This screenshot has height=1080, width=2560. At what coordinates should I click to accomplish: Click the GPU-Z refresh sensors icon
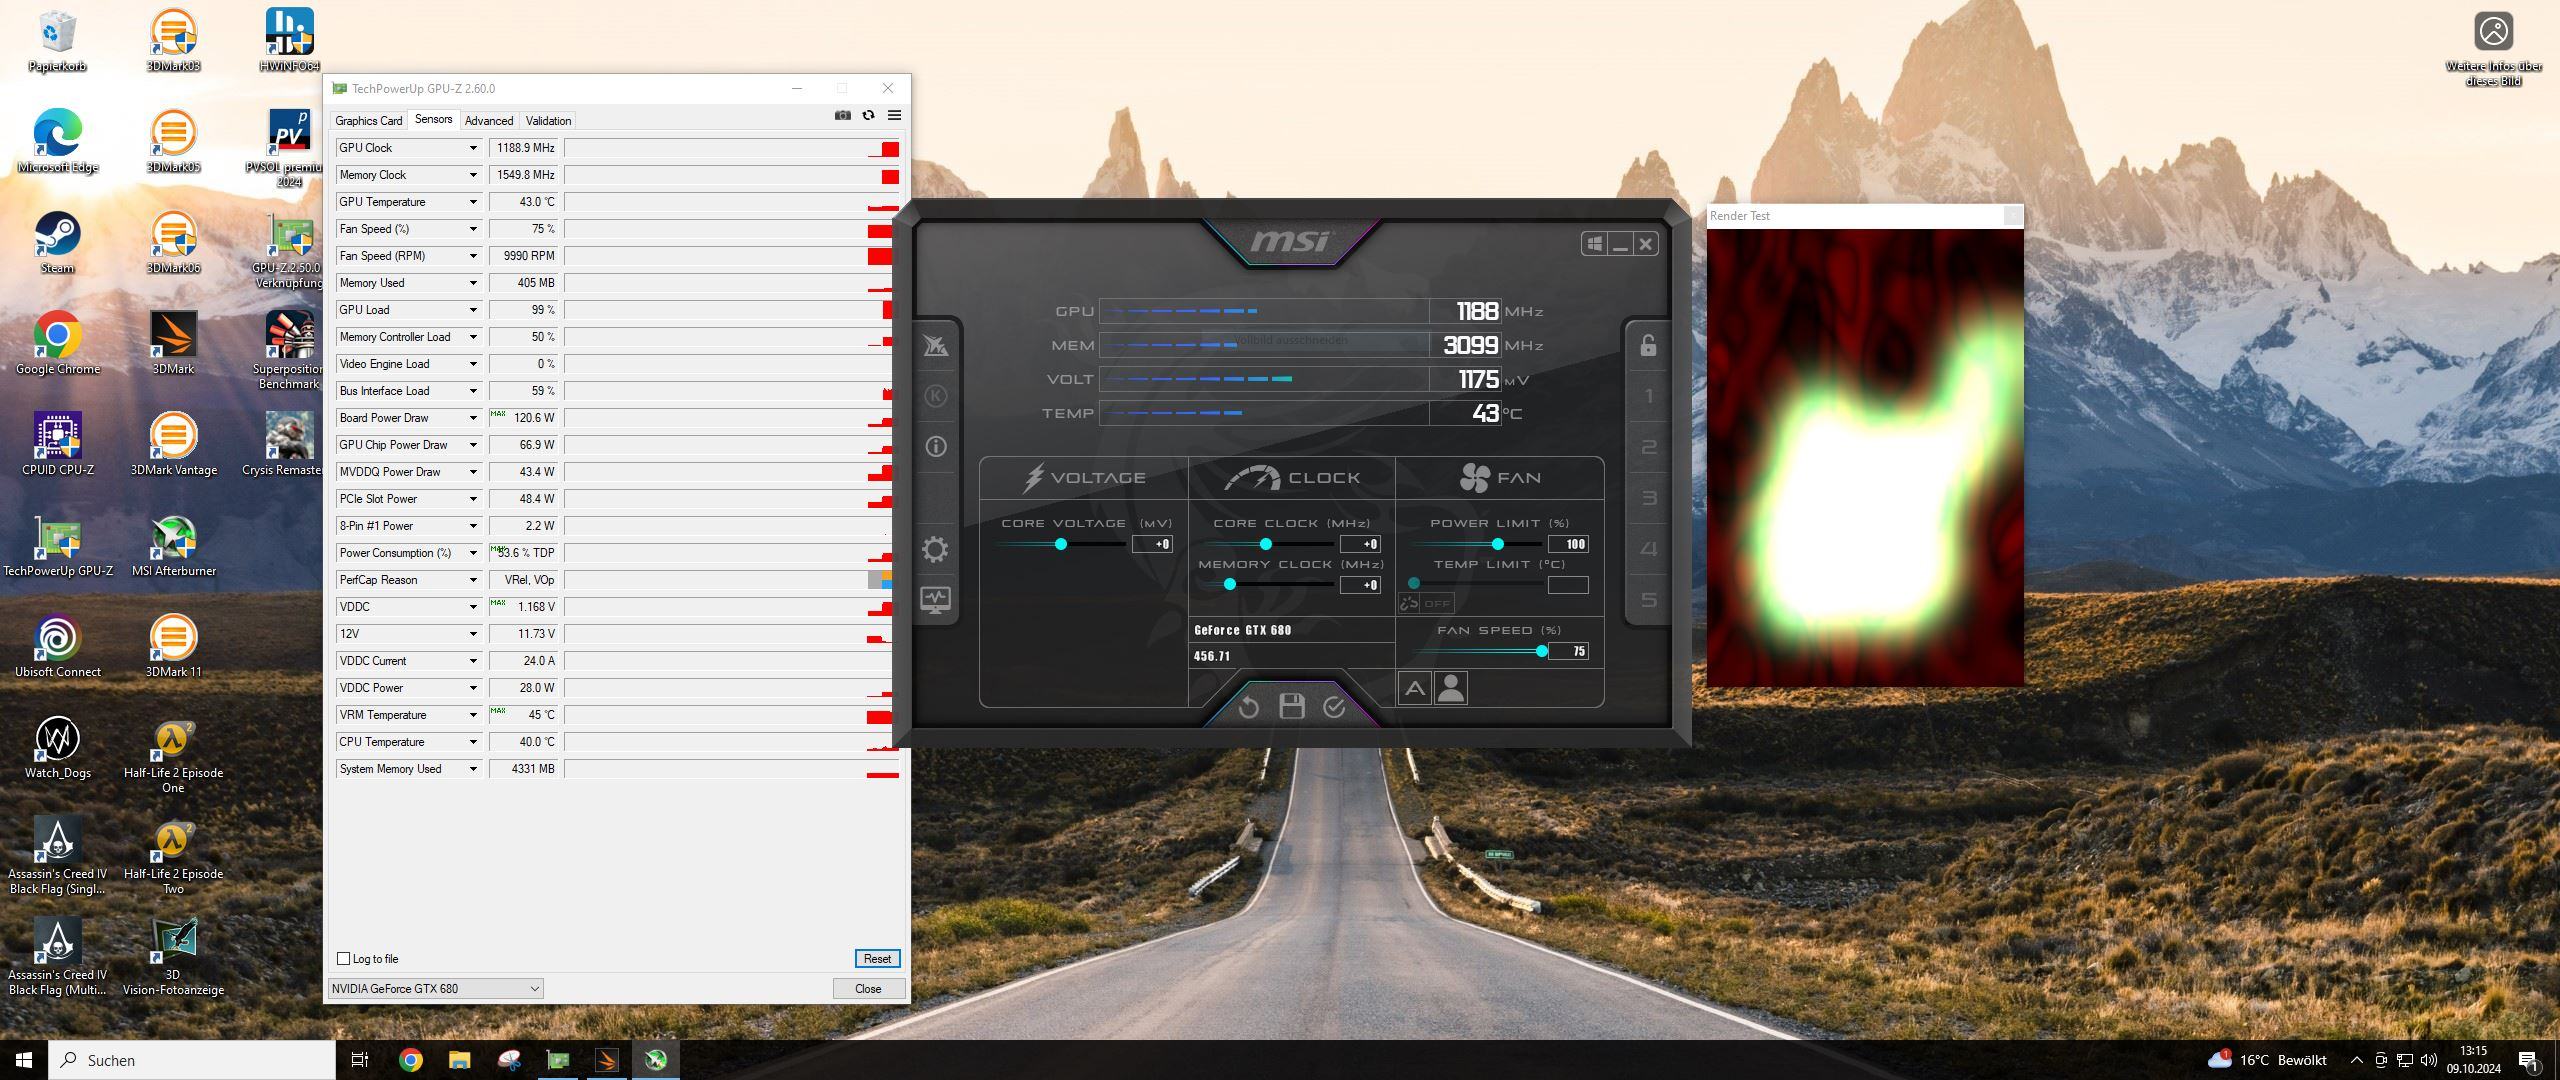click(x=868, y=116)
